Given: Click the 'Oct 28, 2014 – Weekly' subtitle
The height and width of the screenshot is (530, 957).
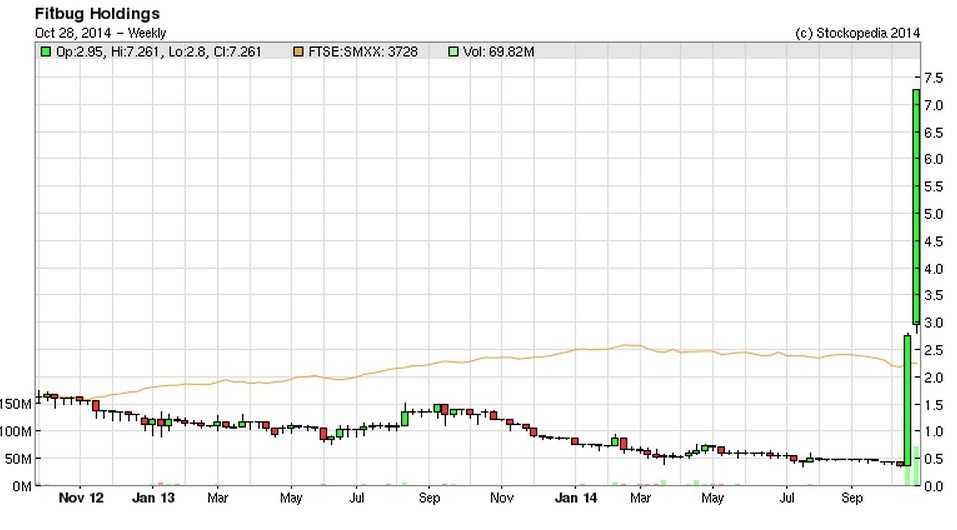Looking at the screenshot, I should point(100,33).
